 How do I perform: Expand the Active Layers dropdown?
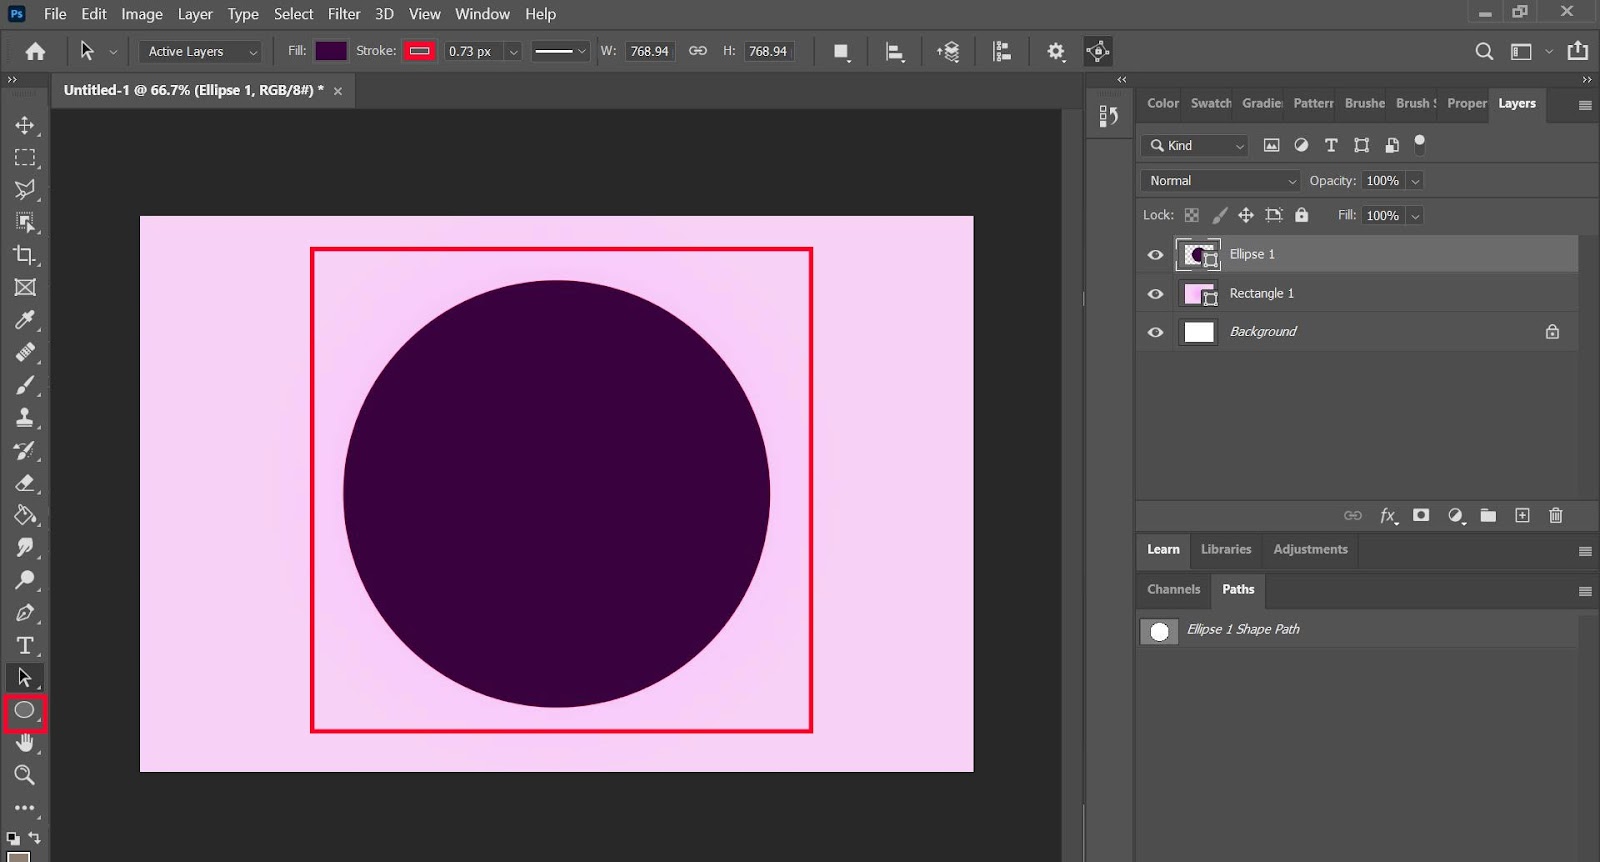200,52
